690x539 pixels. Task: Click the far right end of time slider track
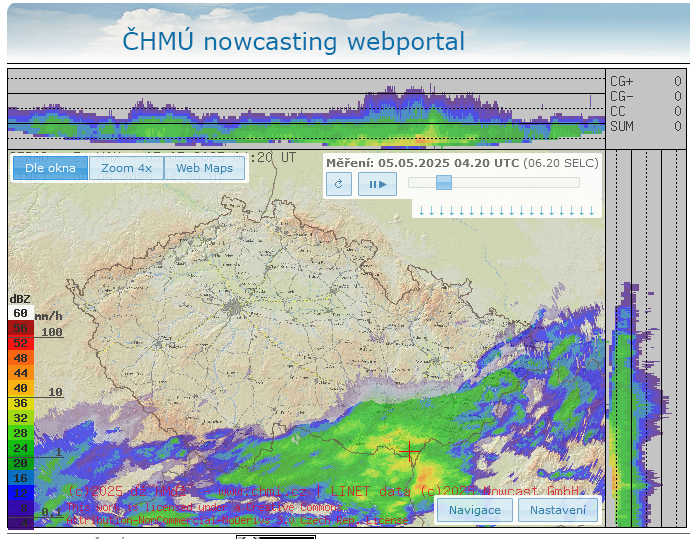576,183
